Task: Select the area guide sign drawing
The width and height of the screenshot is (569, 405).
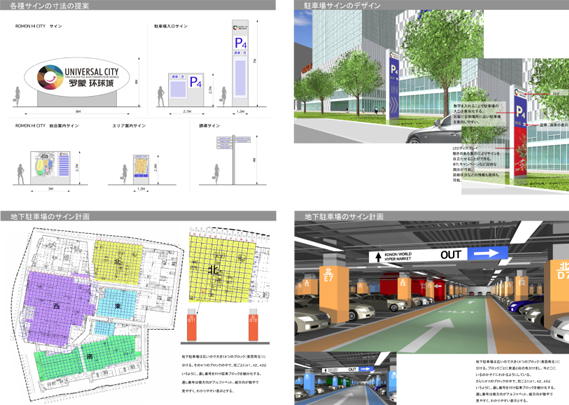Action: click(141, 169)
